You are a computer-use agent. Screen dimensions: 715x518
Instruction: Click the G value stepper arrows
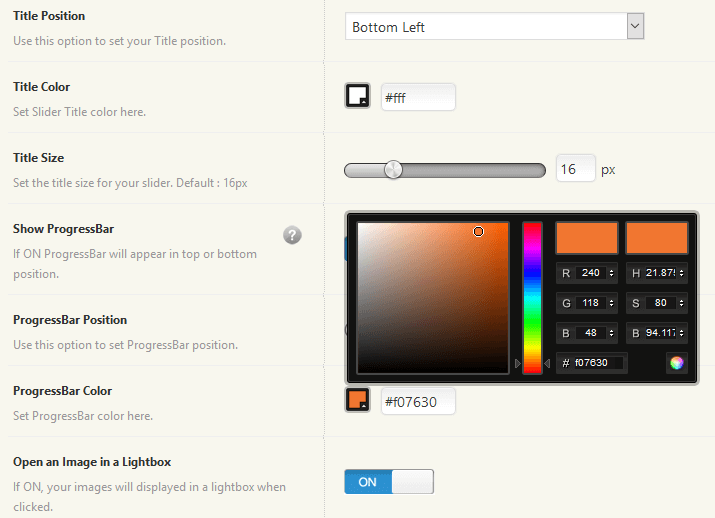[611, 303]
